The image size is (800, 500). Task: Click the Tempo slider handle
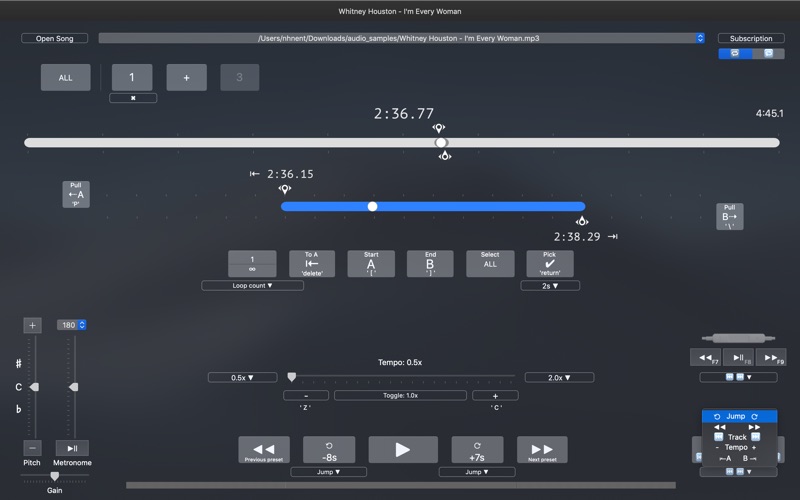pos(292,377)
